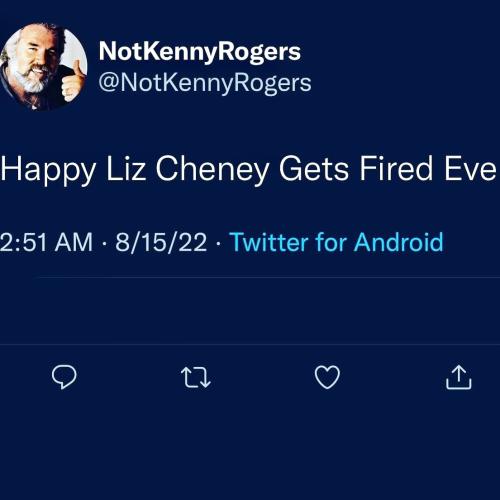The image size is (500, 500).
Task: Click the Twitter for Android source link
Action: [x=336, y=242]
